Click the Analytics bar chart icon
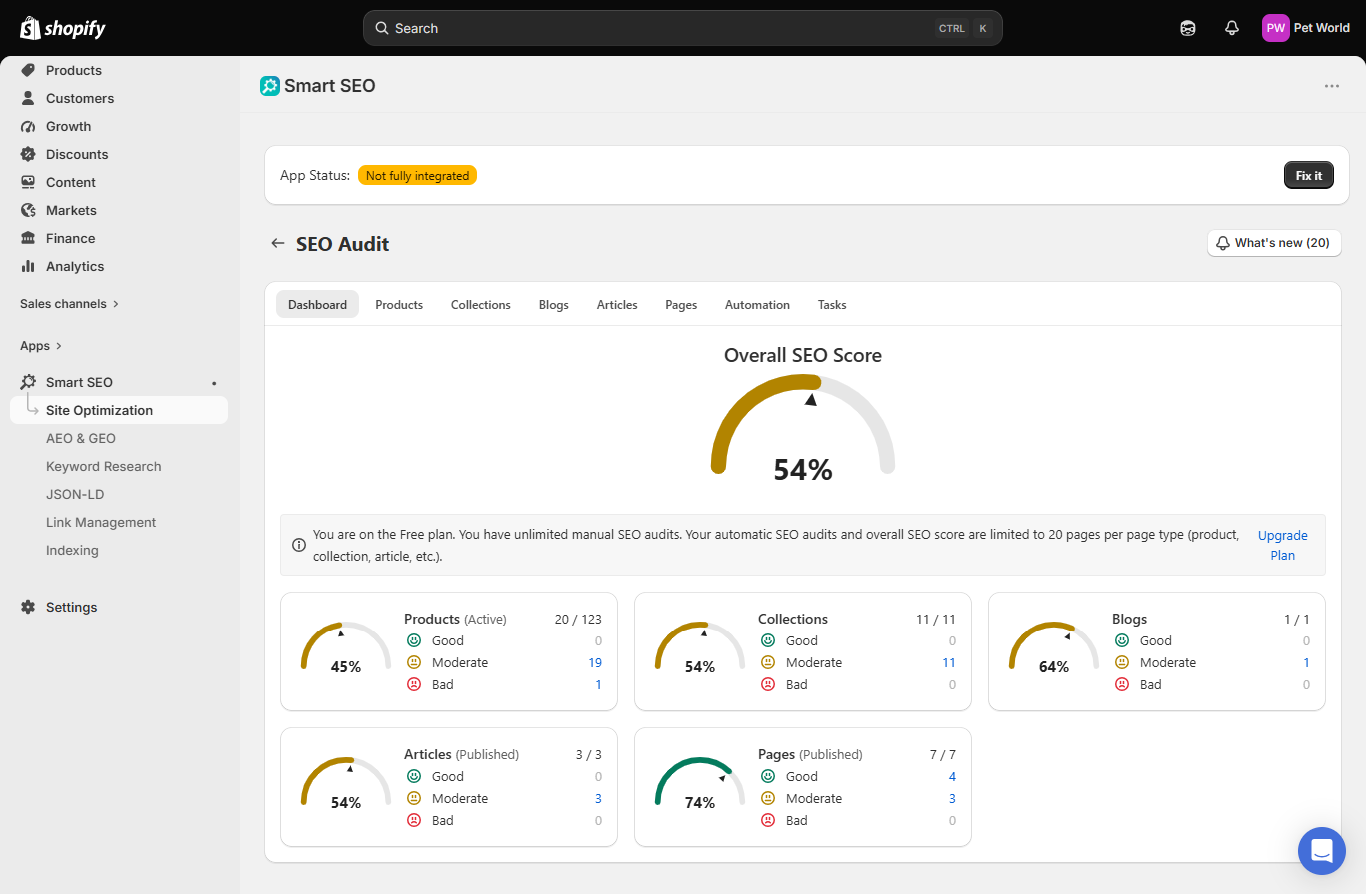The height and width of the screenshot is (894, 1366). (28, 266)
